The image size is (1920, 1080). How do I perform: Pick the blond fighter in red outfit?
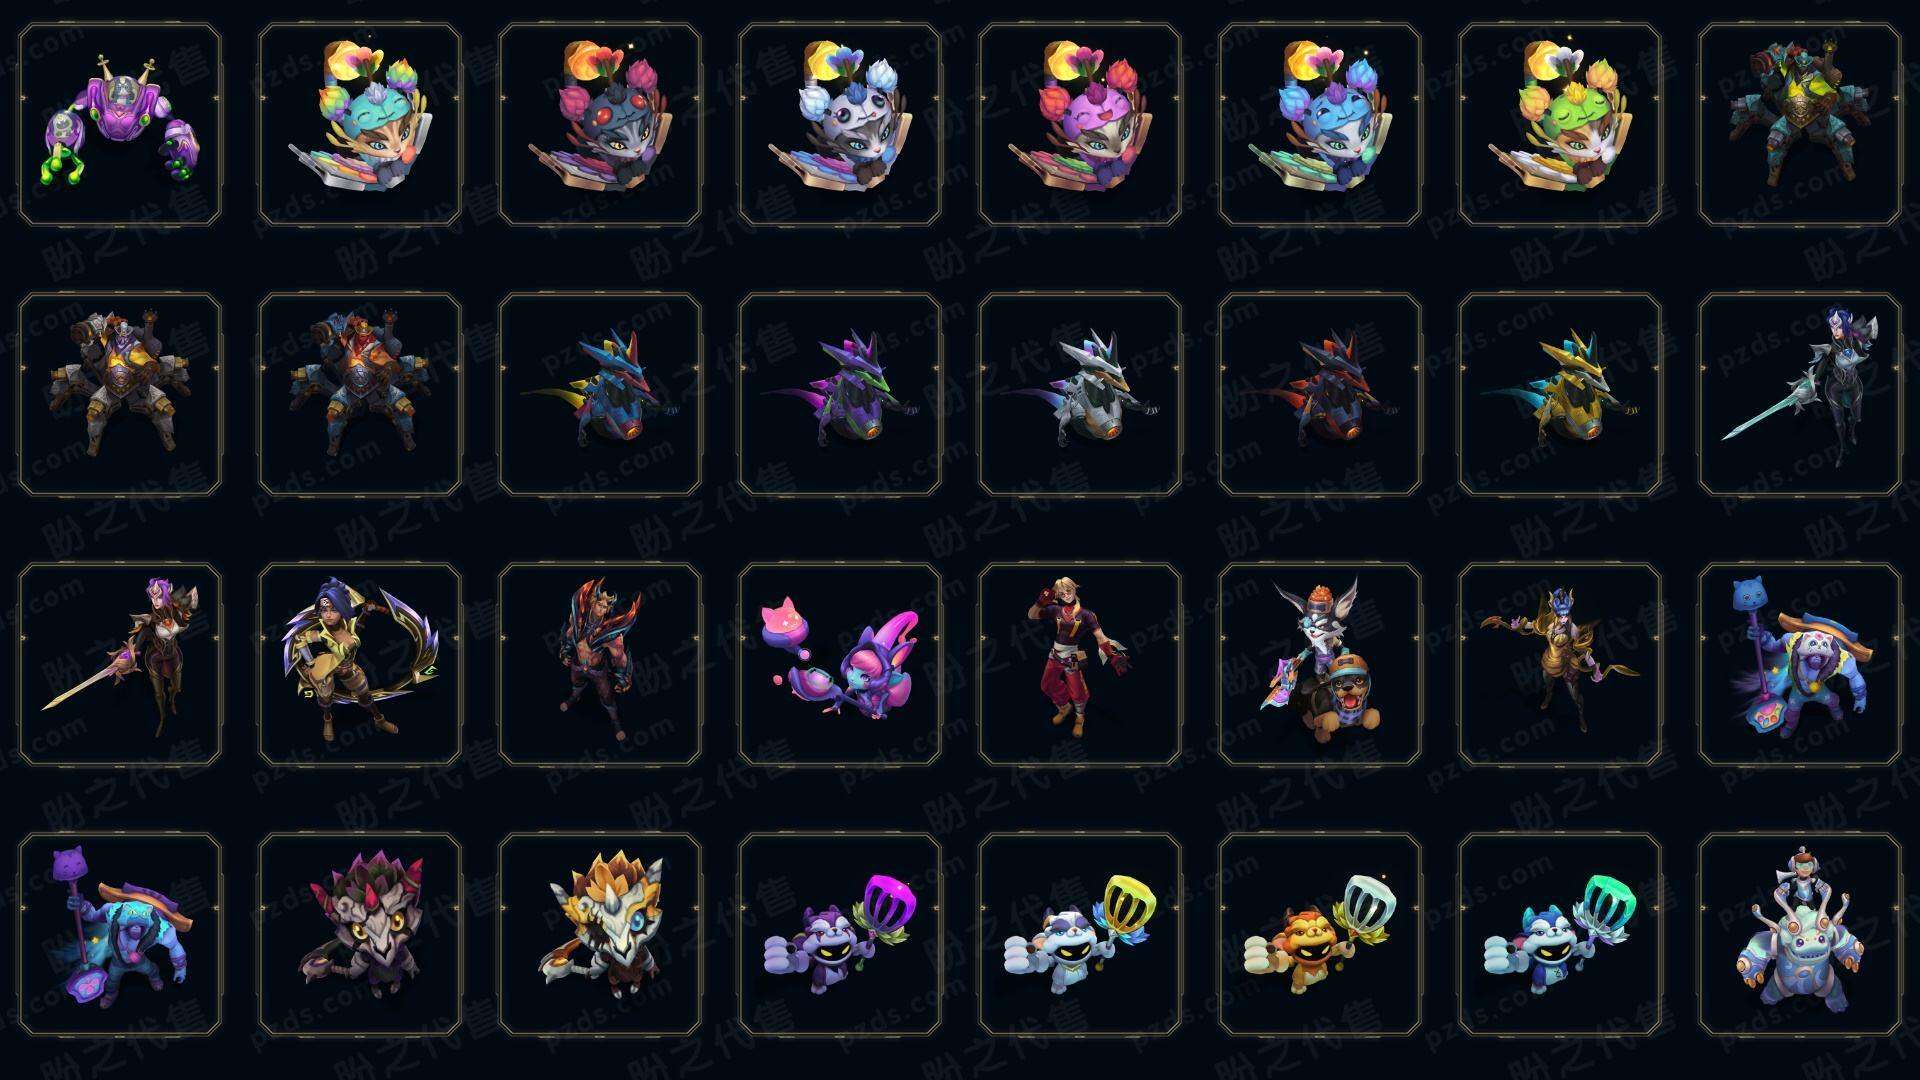tap(1080, 664)
